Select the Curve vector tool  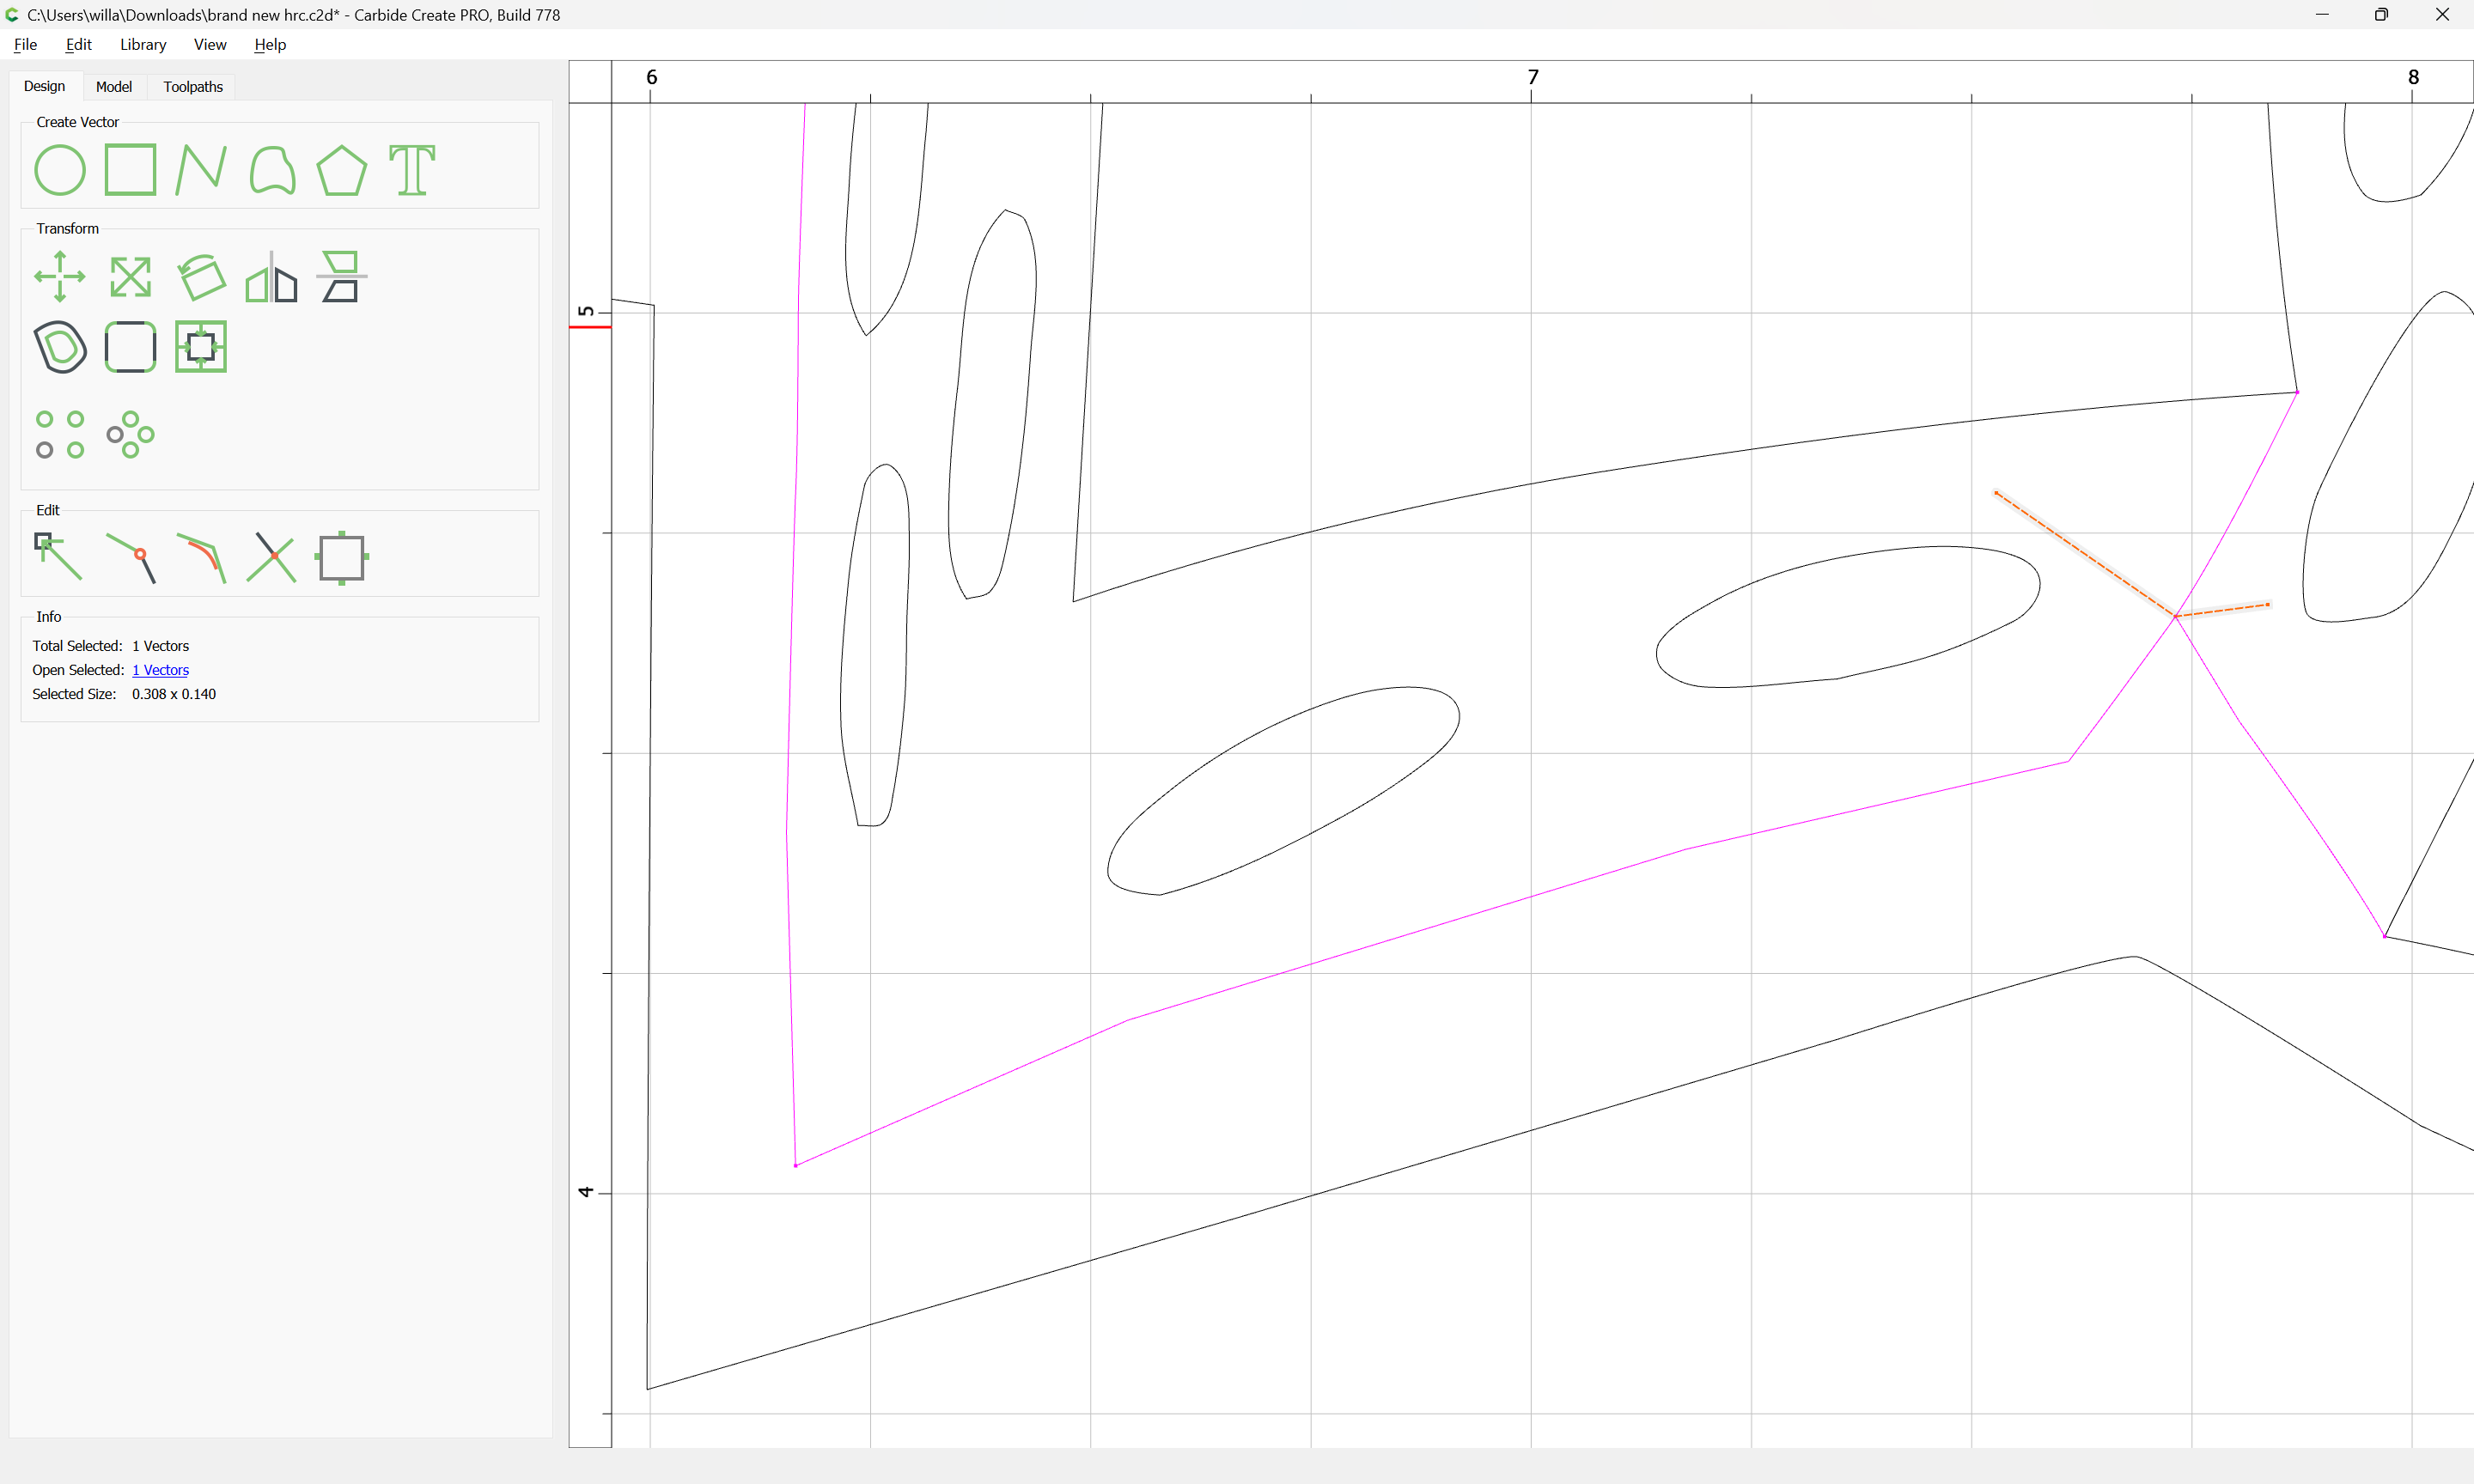coord(272,170)
